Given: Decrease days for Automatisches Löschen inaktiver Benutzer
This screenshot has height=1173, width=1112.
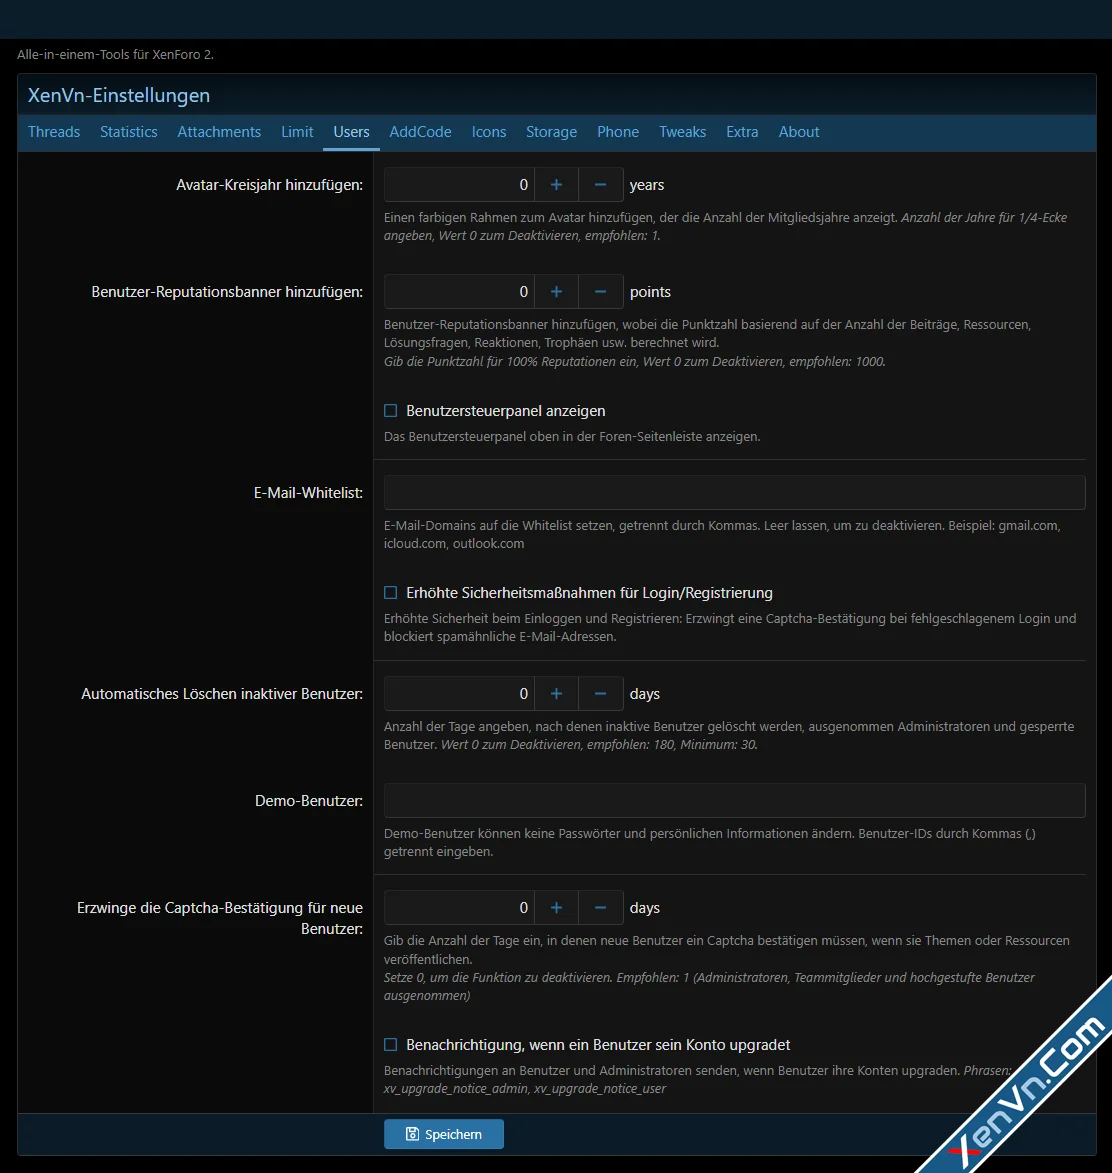Looking at the screenshot, I should coord(600,693).
